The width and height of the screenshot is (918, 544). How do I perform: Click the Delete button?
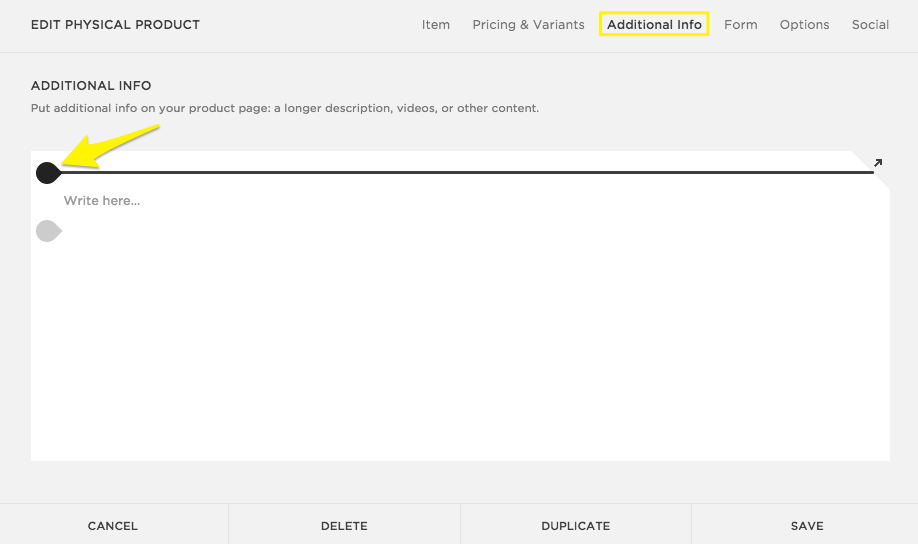344,525
